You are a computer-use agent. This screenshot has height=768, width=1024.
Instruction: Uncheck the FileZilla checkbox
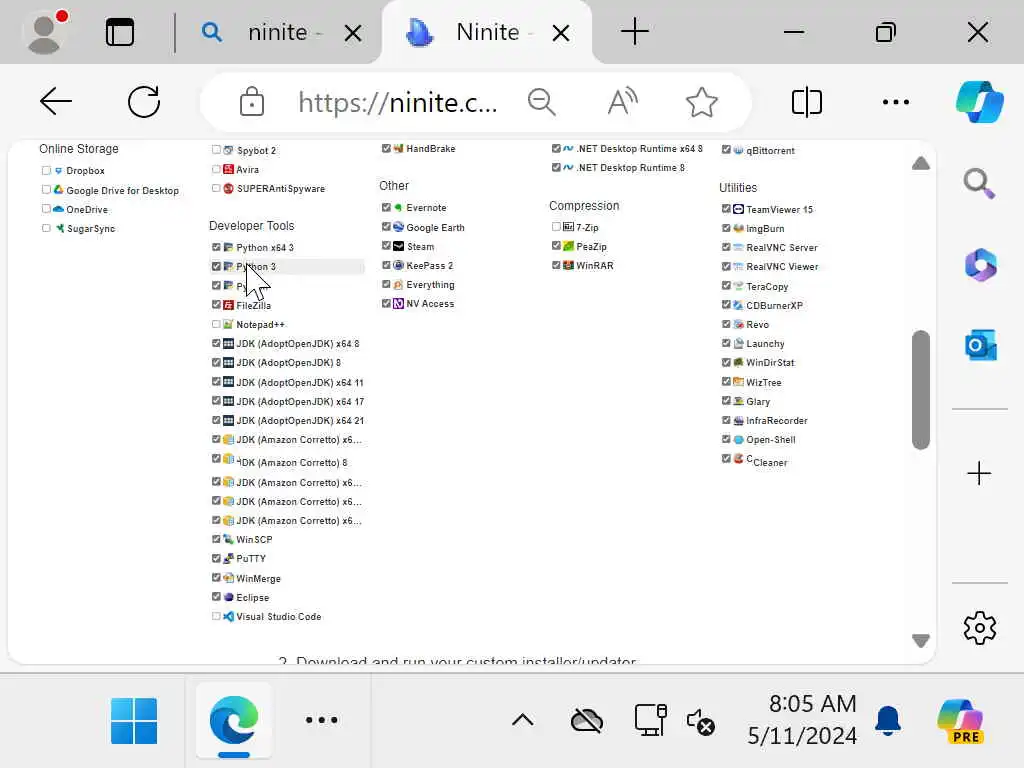[x=216, y=304]
